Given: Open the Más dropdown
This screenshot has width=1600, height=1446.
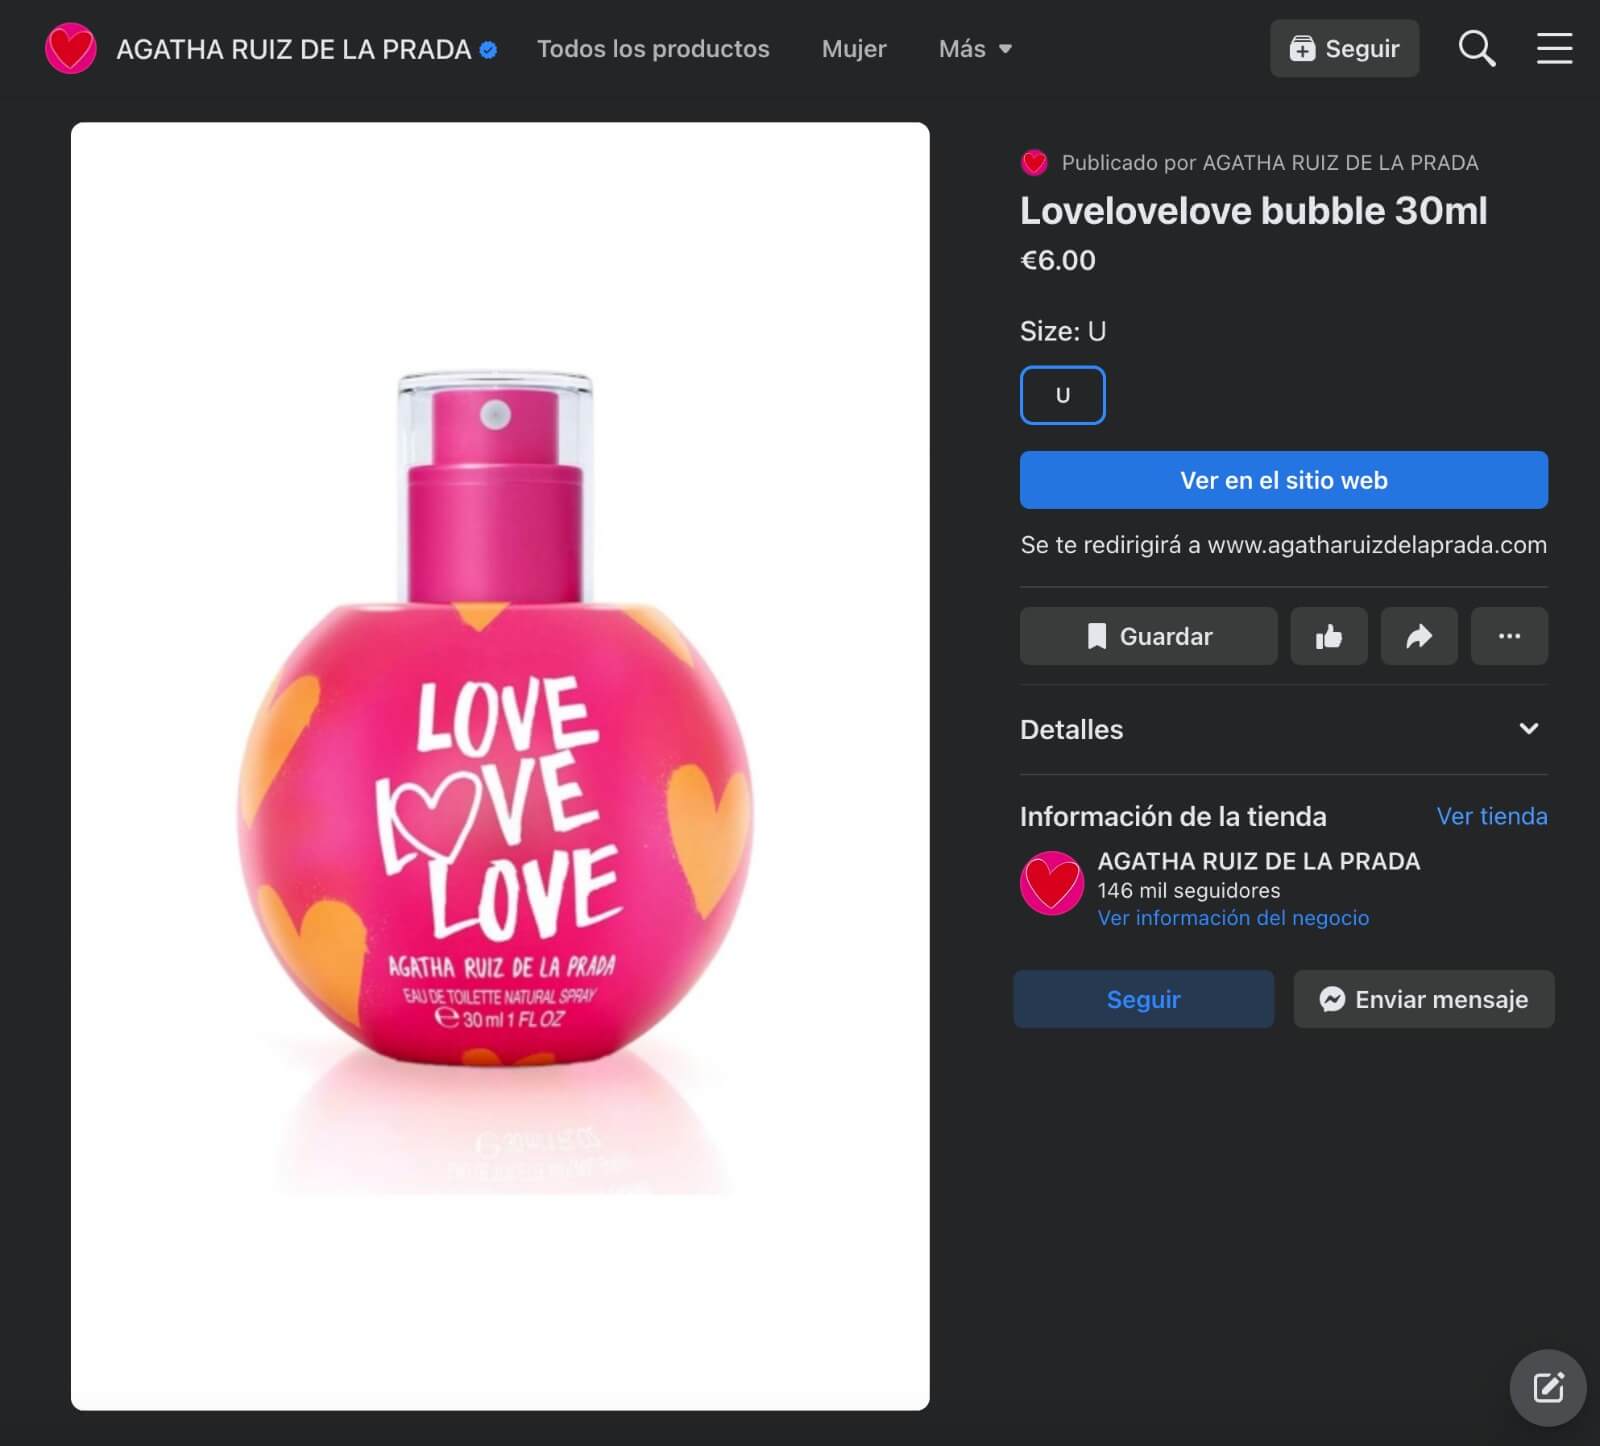Looking at the screenshot, I should [975, 48].
